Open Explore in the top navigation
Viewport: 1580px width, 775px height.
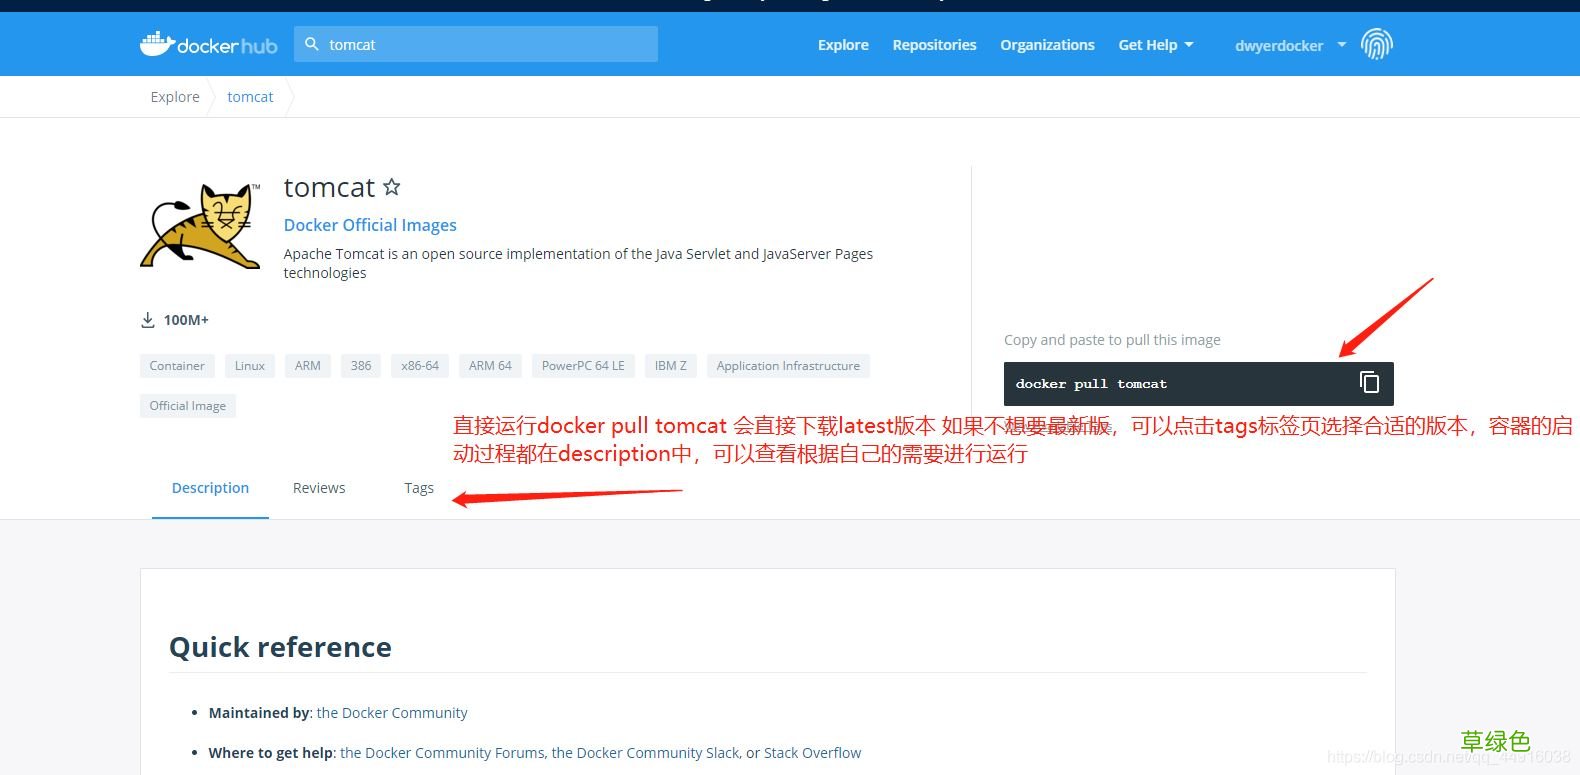tap(843, 45)
